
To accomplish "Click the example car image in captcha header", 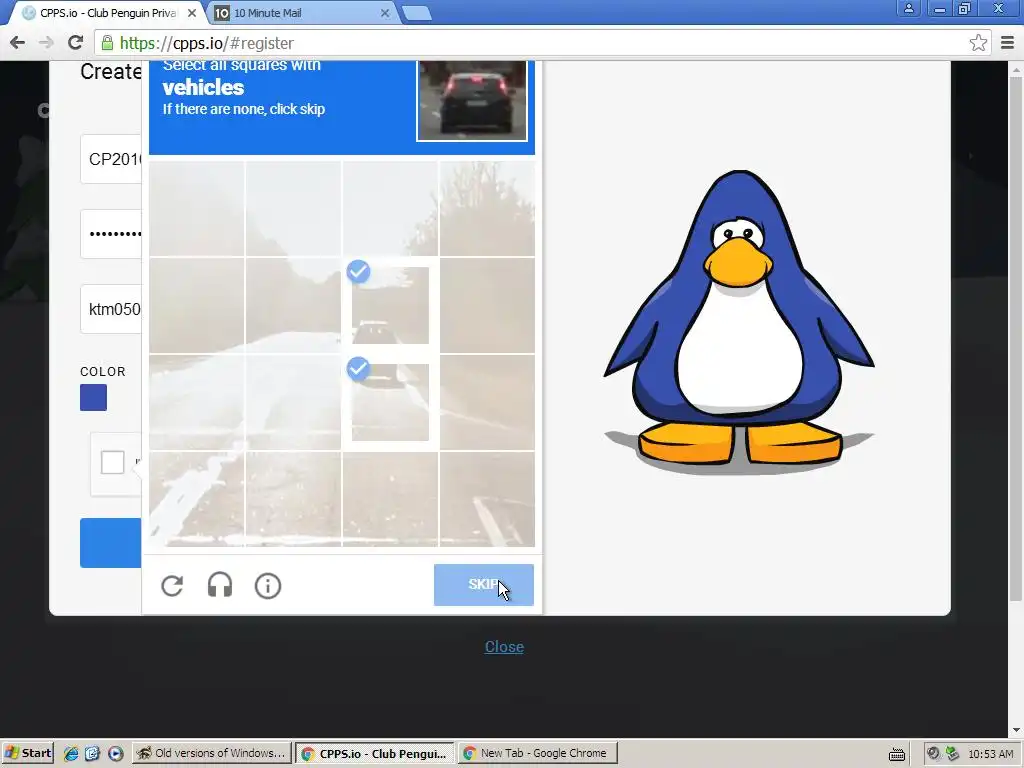I will pos(472,100).
